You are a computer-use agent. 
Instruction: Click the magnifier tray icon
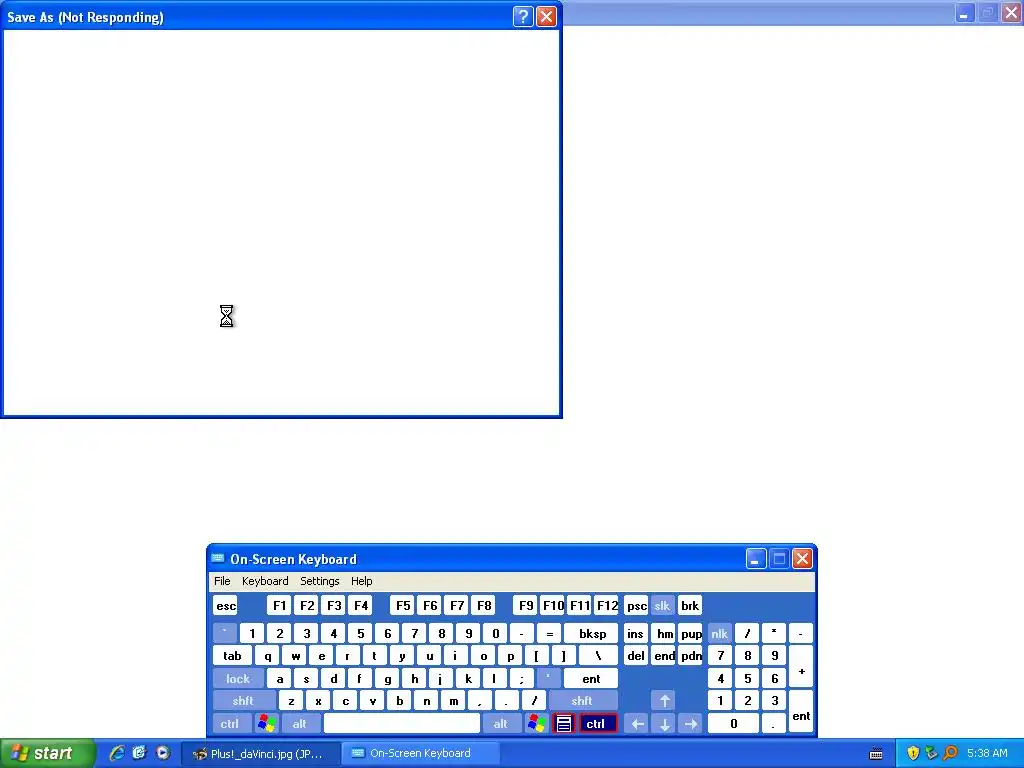pyautogui.click(x=950, y=753)
